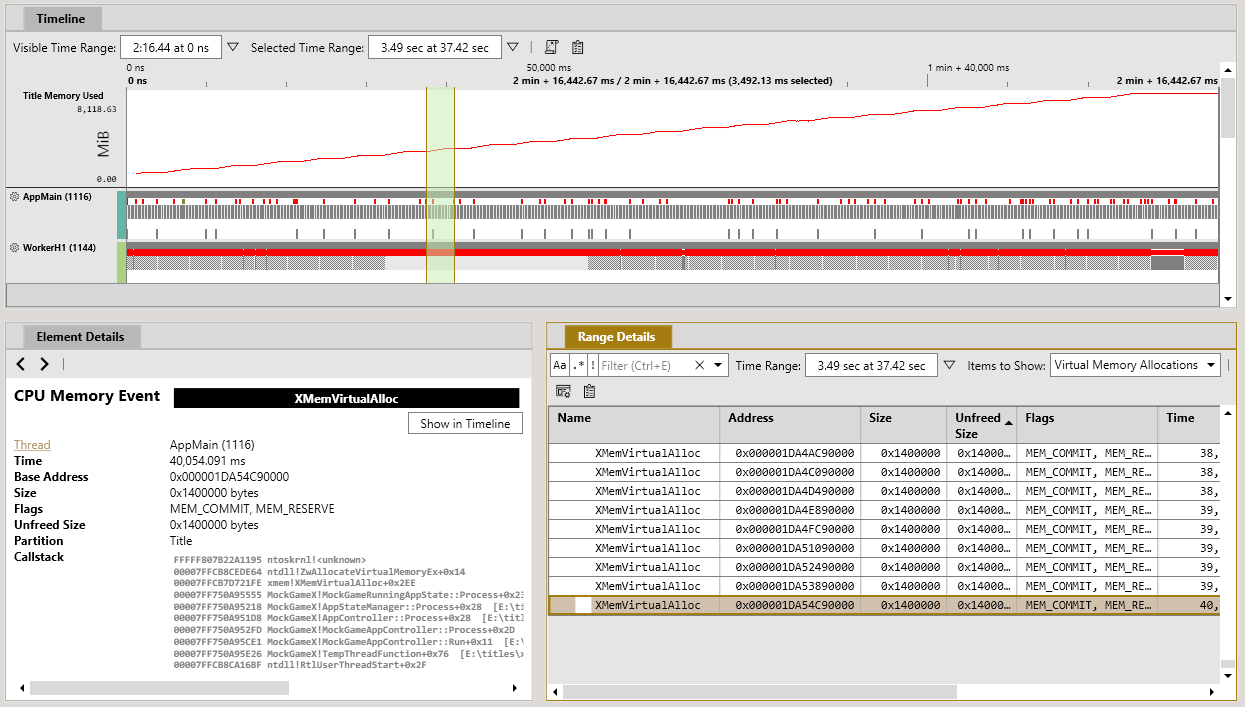The width and height of the screenshot is (1245, 707).
Task: Select the Range Details tab
Action: tap(616, 337)
